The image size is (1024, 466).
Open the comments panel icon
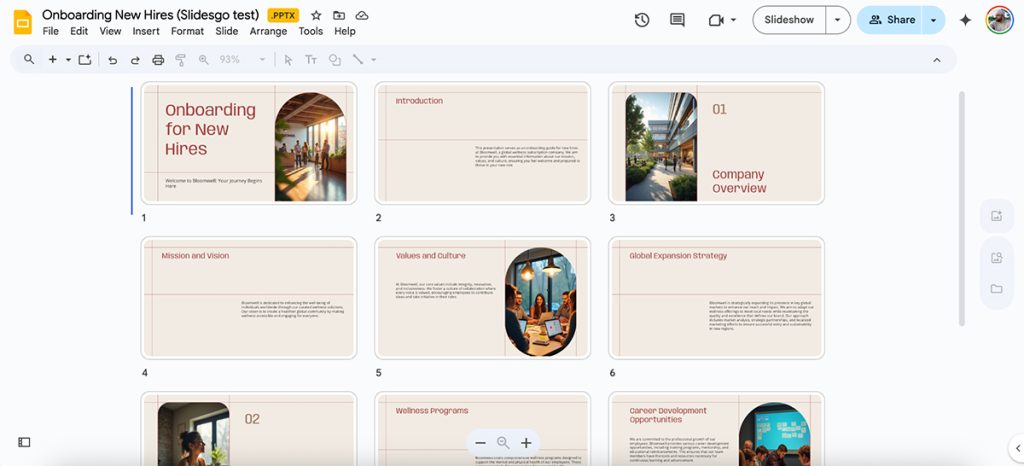(x=677, y=20)
